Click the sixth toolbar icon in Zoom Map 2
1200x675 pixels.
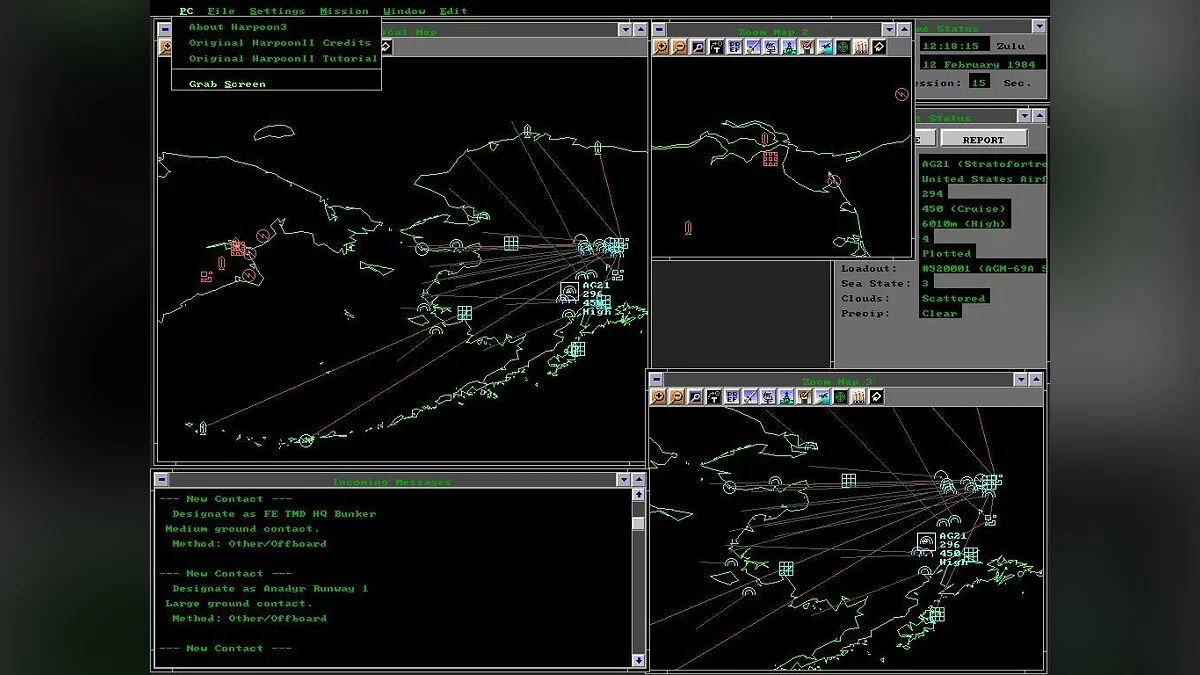pyautogui.click(x=752, y=46)
